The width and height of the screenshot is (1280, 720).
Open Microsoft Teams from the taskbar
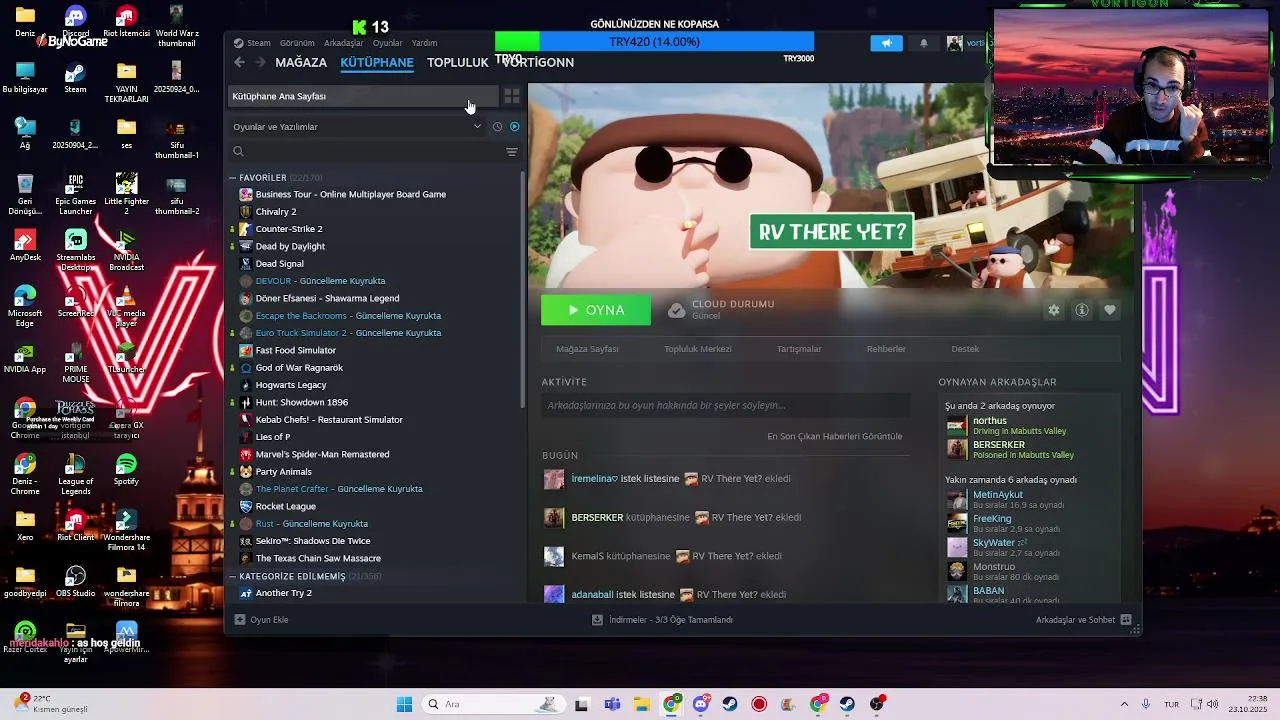(x=612, y=704)
